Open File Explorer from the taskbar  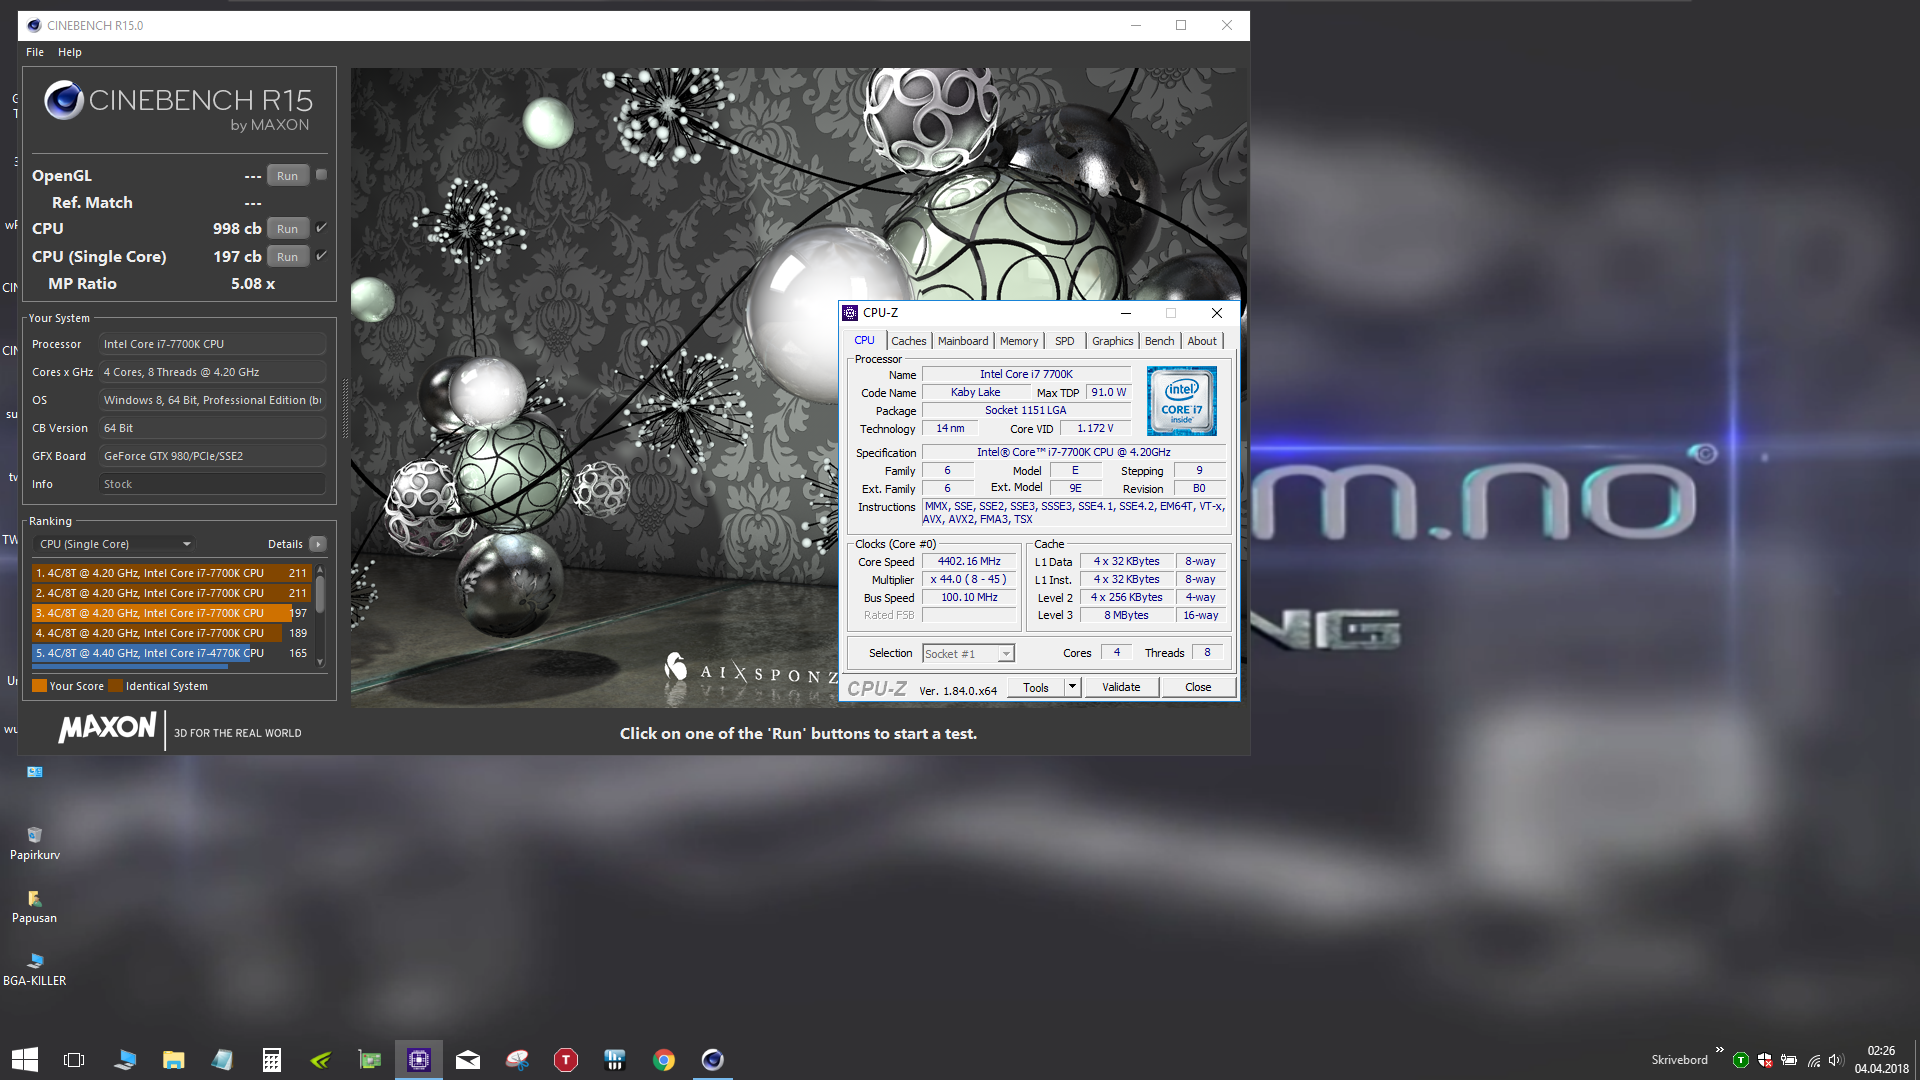pyautogui.click(x=174, y=1059)
